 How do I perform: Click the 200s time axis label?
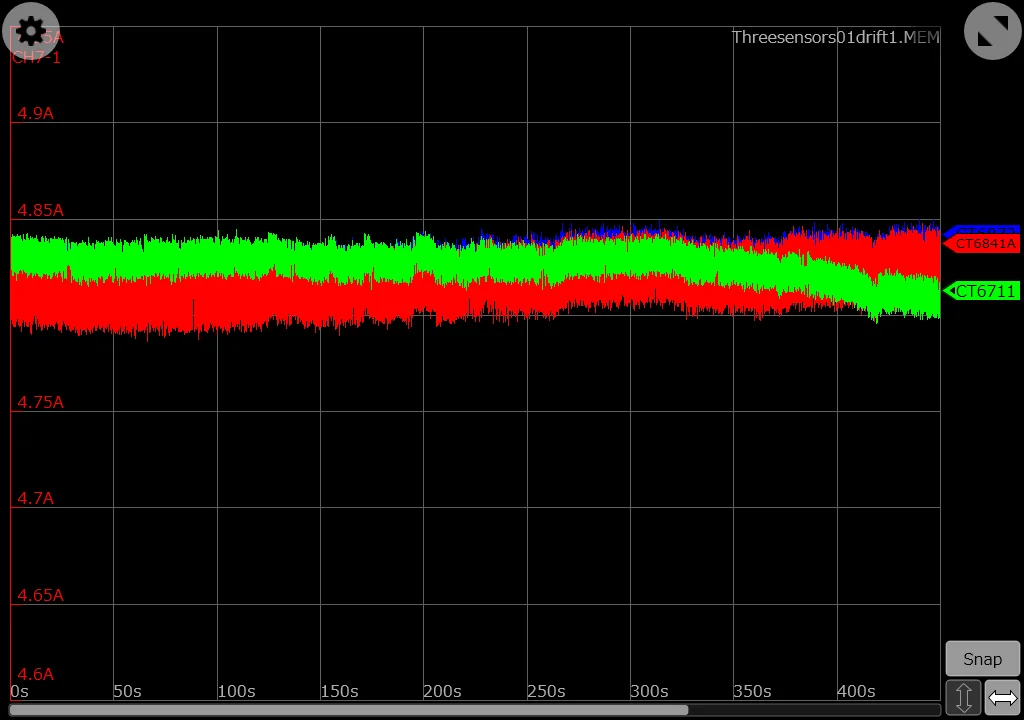coord(441,691)
